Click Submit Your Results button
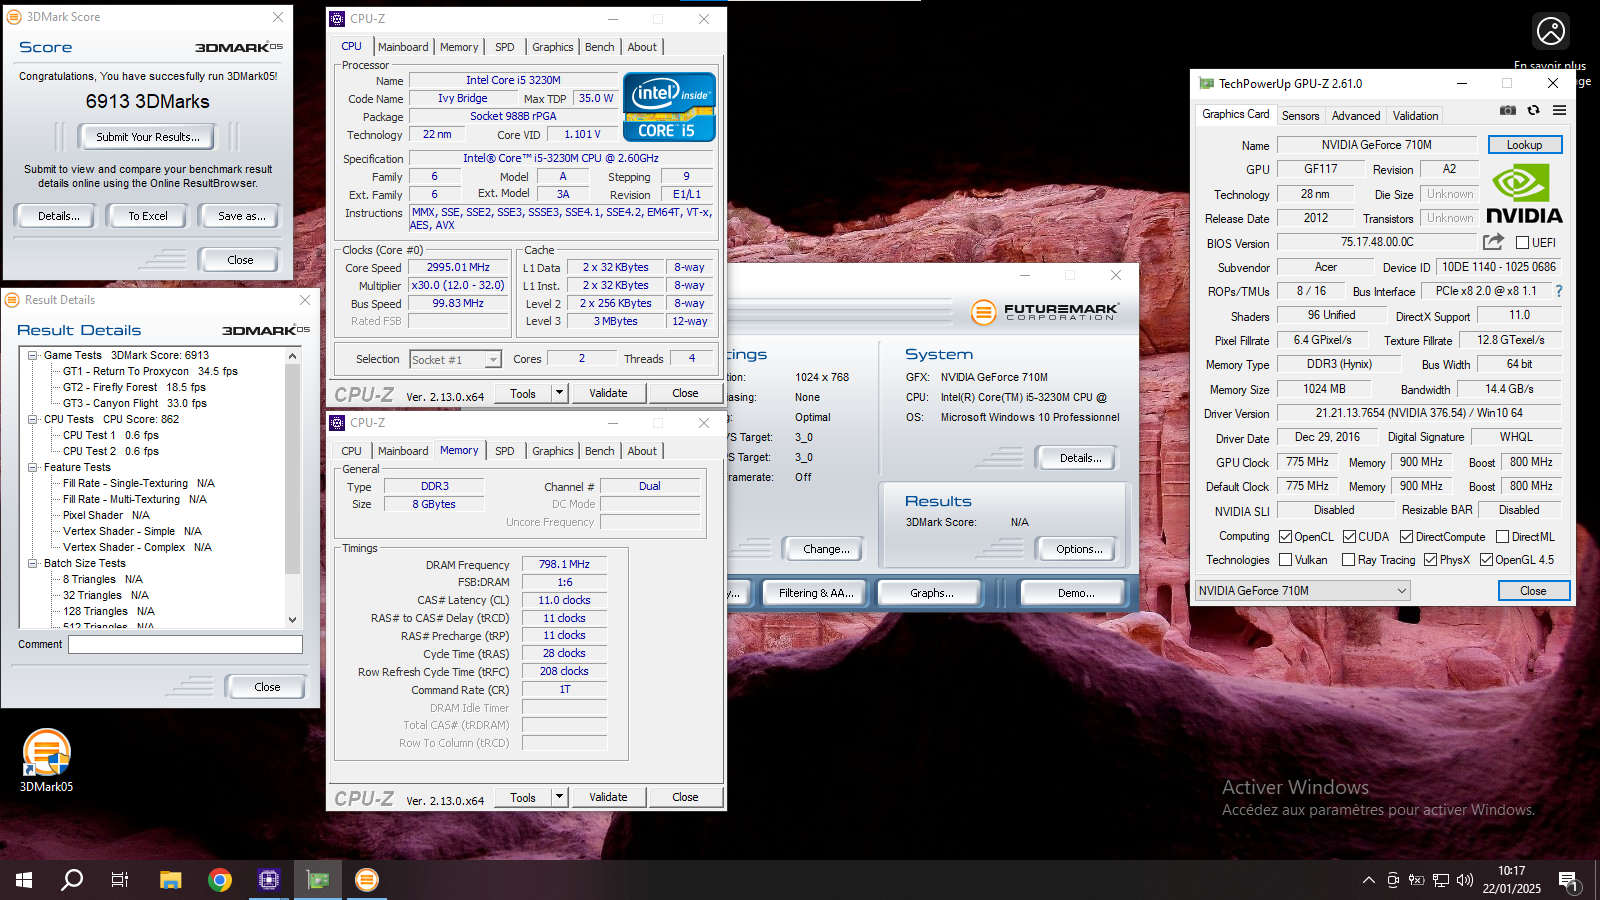This screenshot has width=1600, height=900. tap(148, 137)
